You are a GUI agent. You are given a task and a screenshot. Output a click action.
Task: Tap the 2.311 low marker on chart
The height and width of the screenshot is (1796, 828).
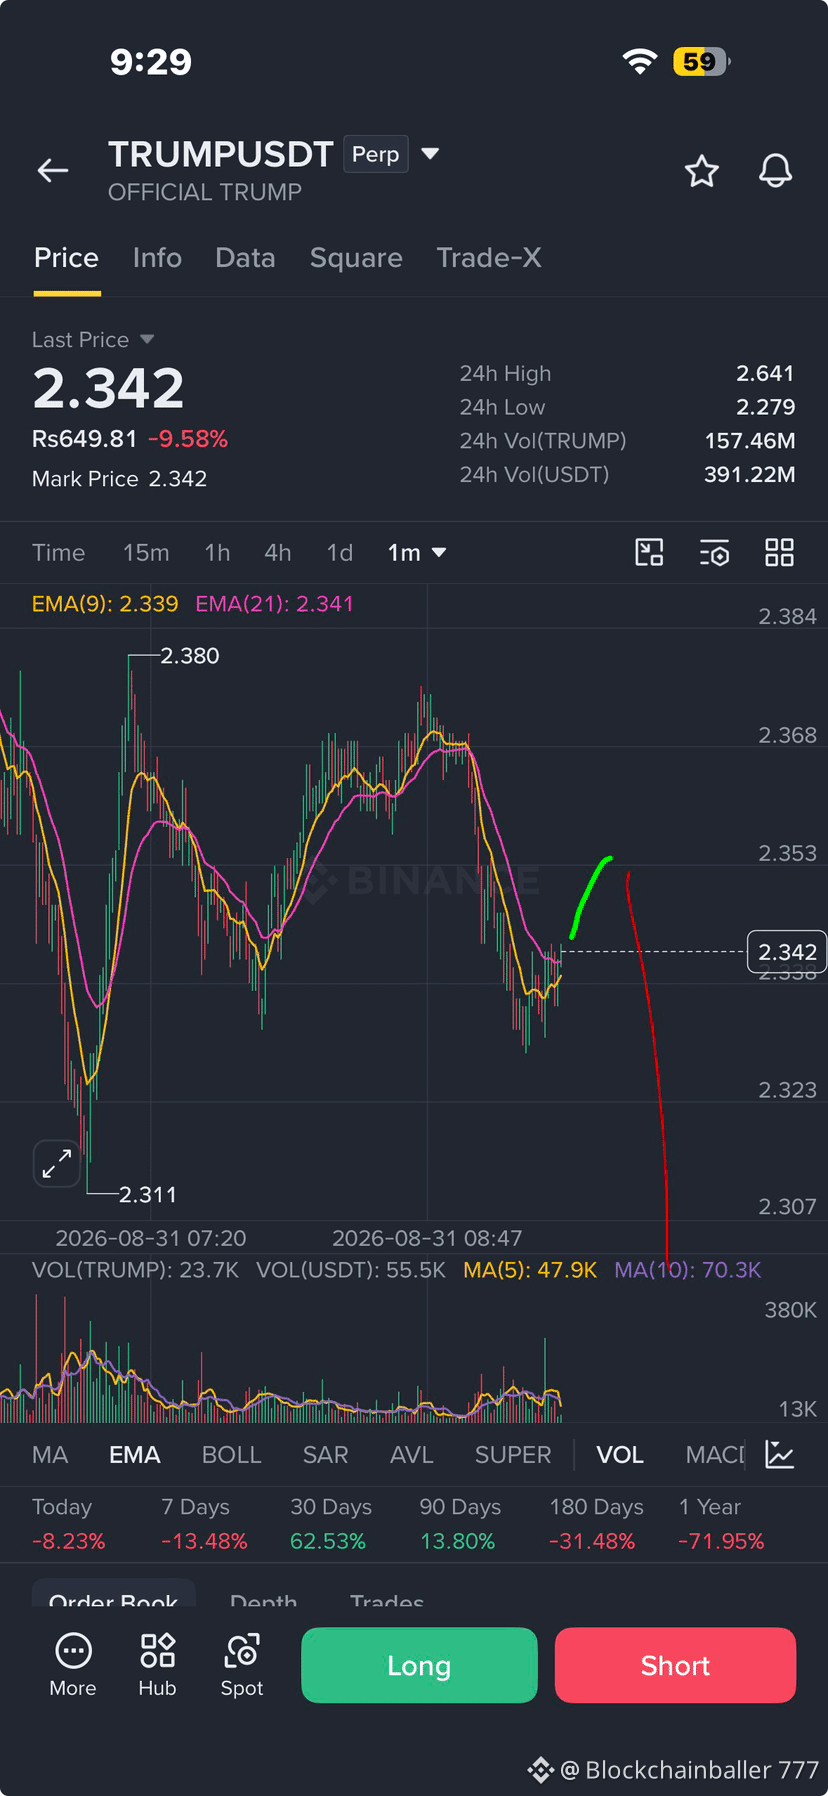[147, 1194]
